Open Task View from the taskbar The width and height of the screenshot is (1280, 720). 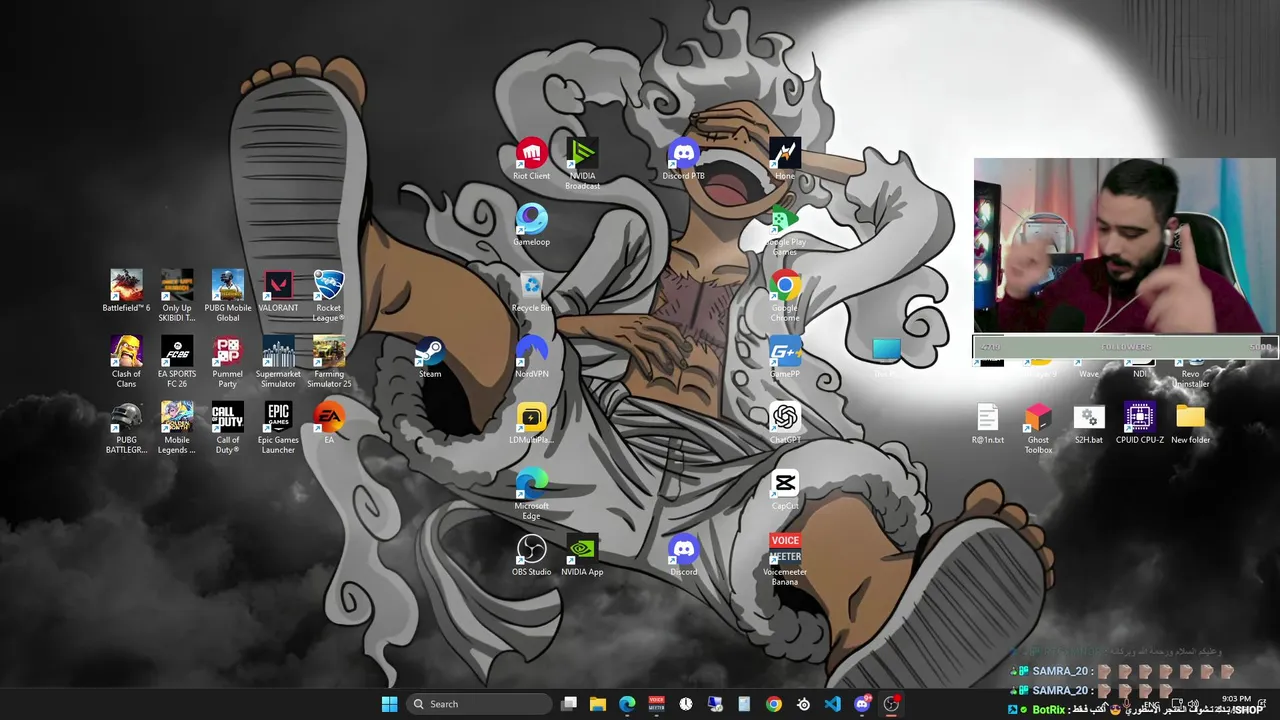pos(569,704)
